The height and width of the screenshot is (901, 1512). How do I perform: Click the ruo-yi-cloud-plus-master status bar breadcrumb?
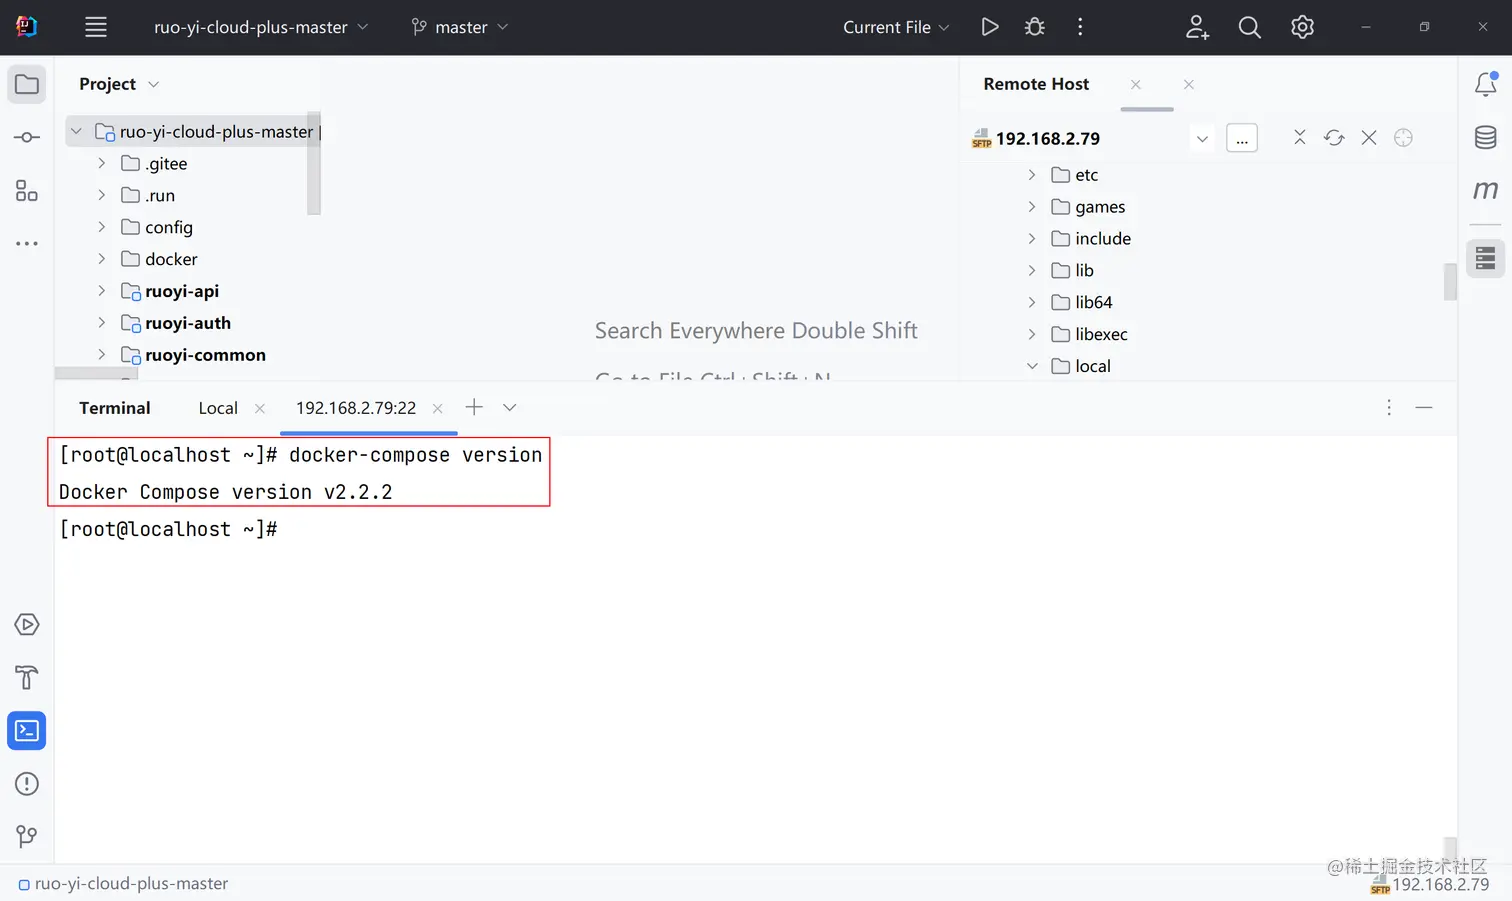coord(123,884)
